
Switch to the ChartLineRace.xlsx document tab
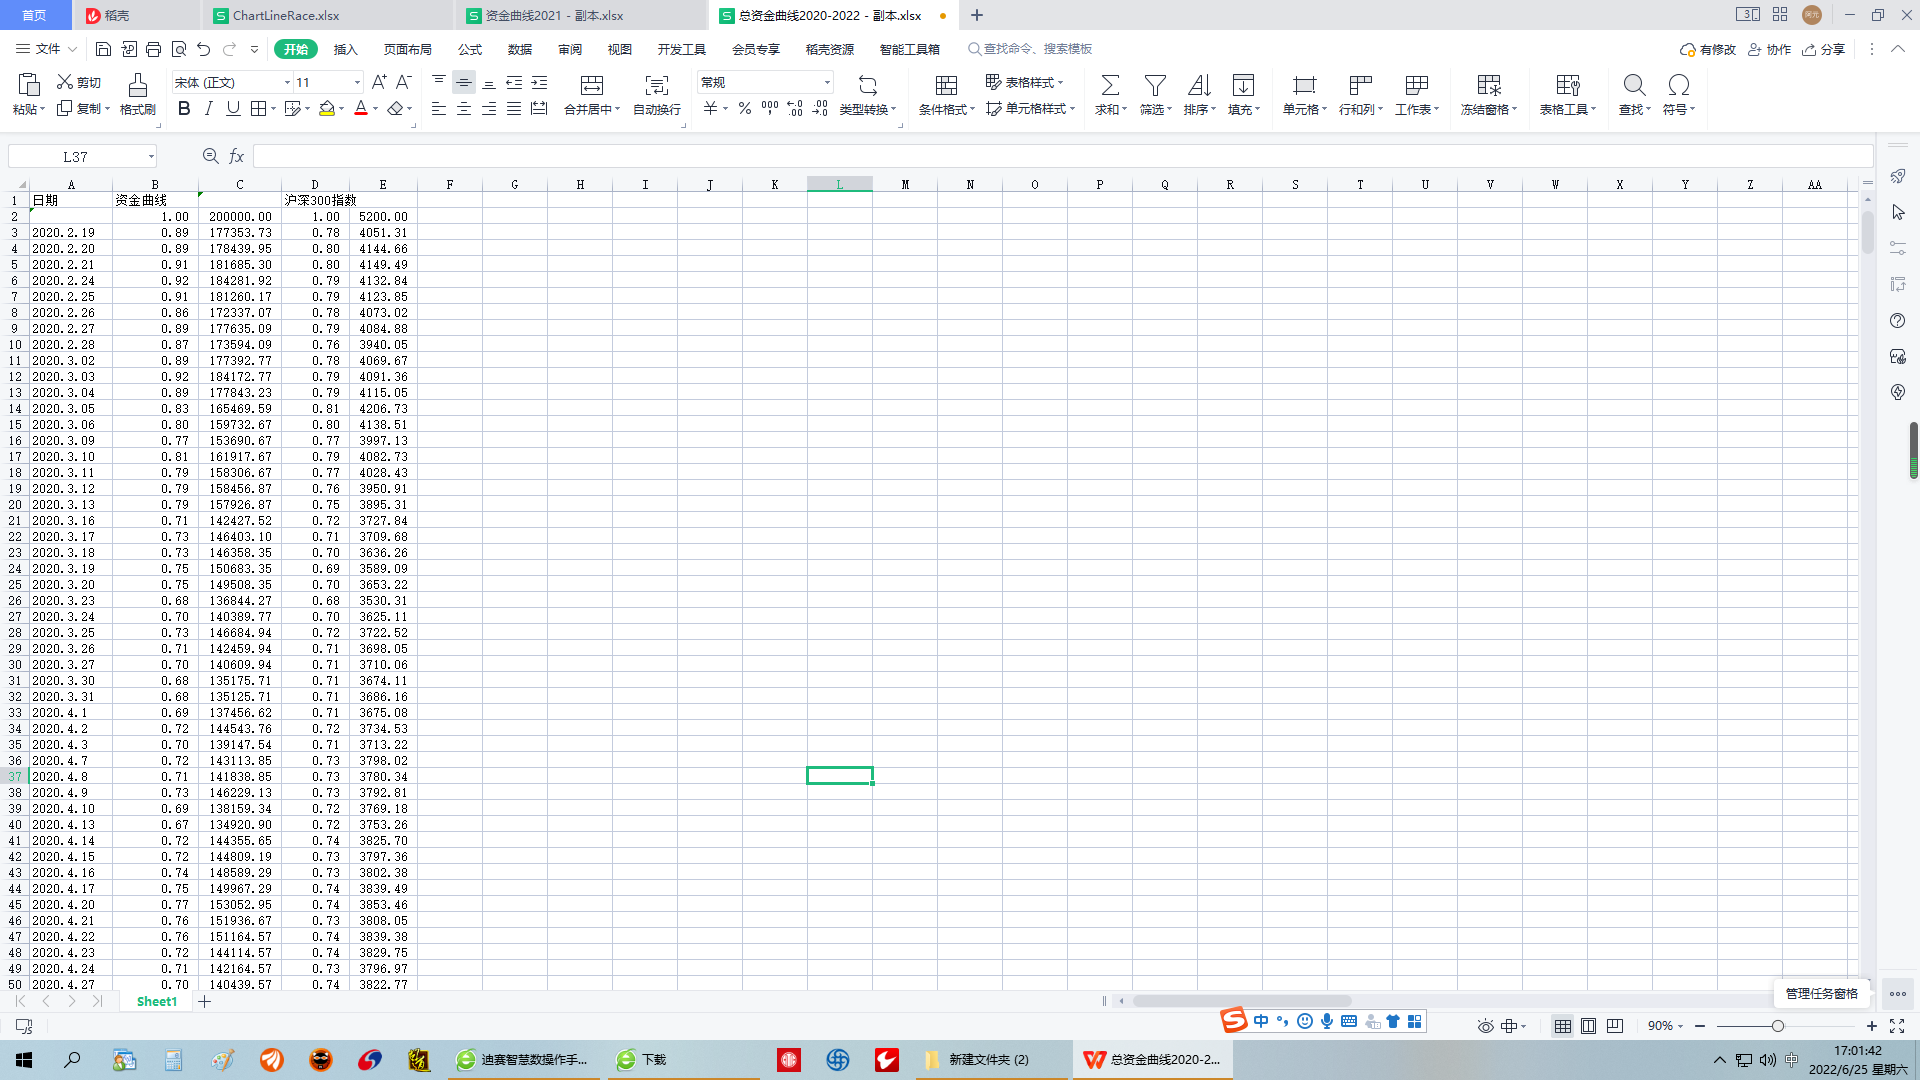(285, 15)
